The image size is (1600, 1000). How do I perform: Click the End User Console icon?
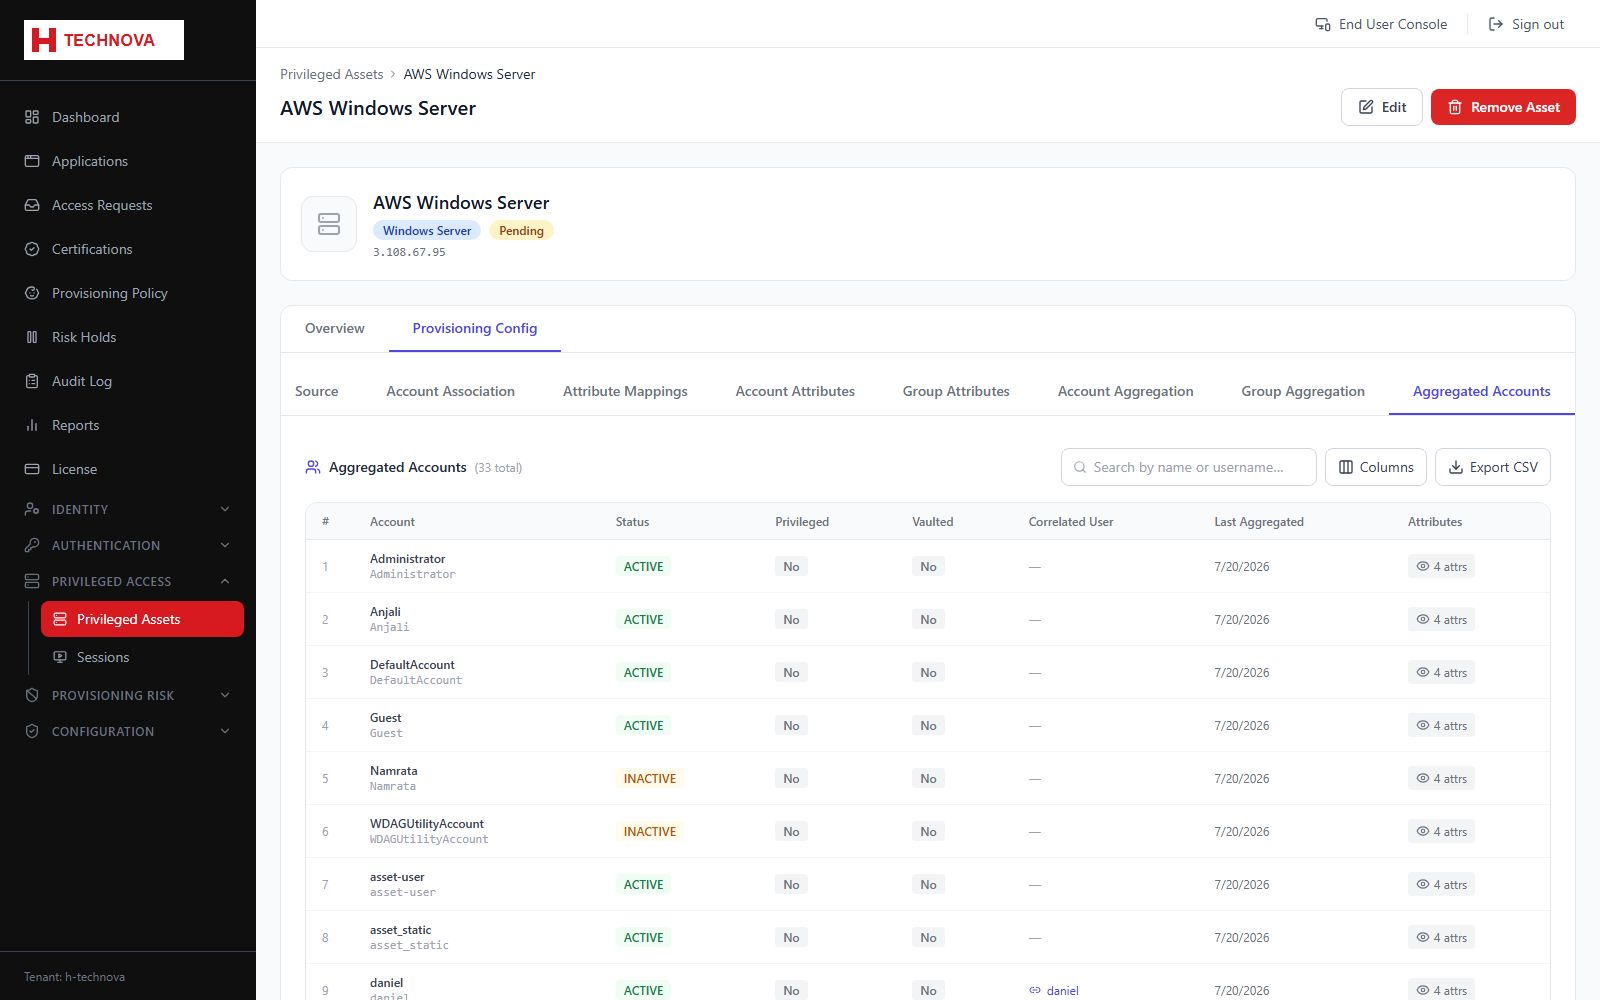point(1323,24)
